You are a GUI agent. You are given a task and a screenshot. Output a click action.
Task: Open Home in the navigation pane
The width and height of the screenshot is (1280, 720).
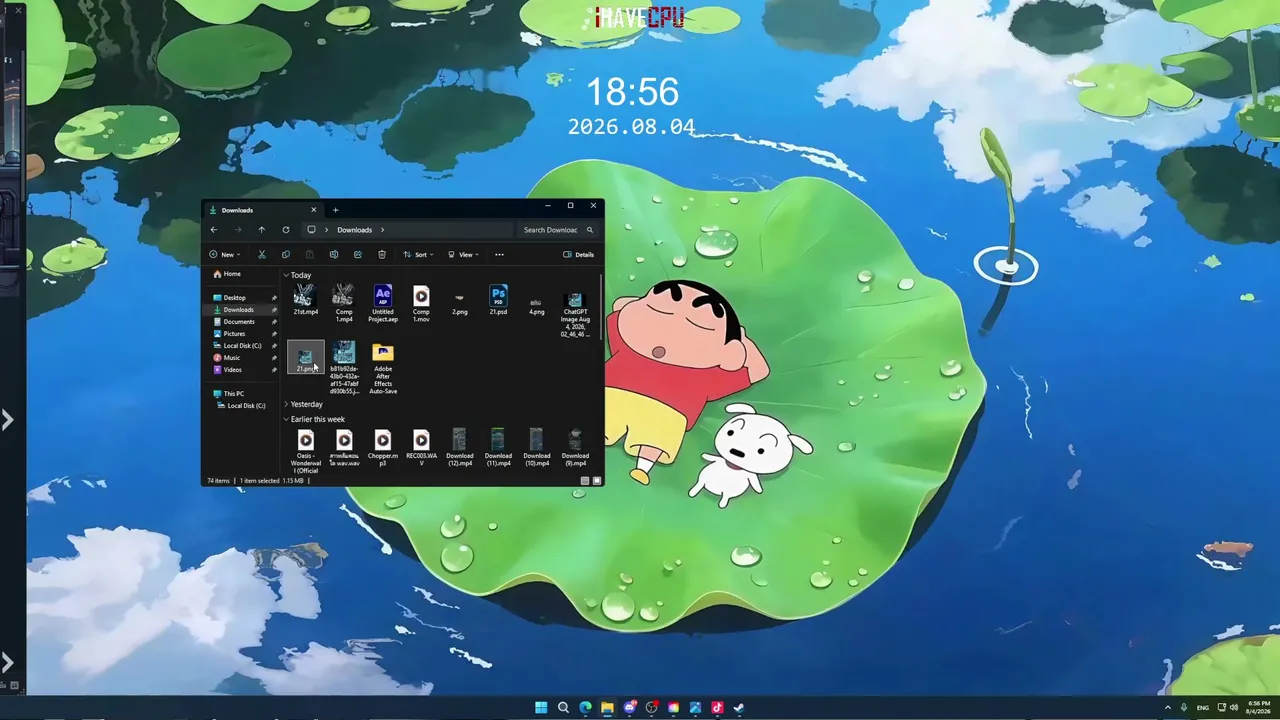pos(228,274)
